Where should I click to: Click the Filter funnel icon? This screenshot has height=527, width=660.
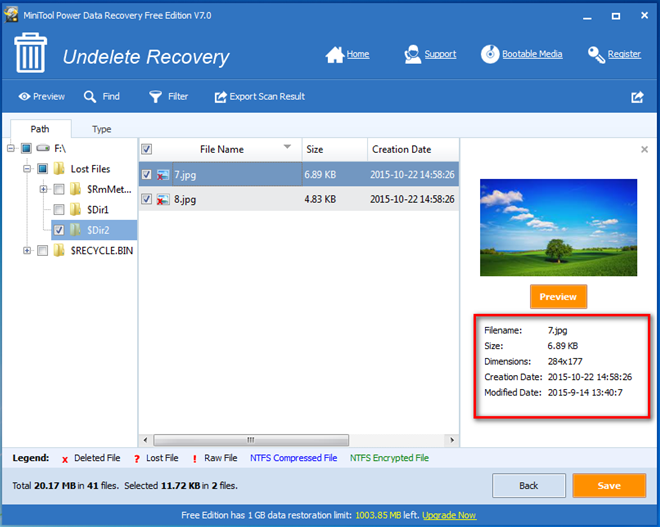click(x=155, y=97)
